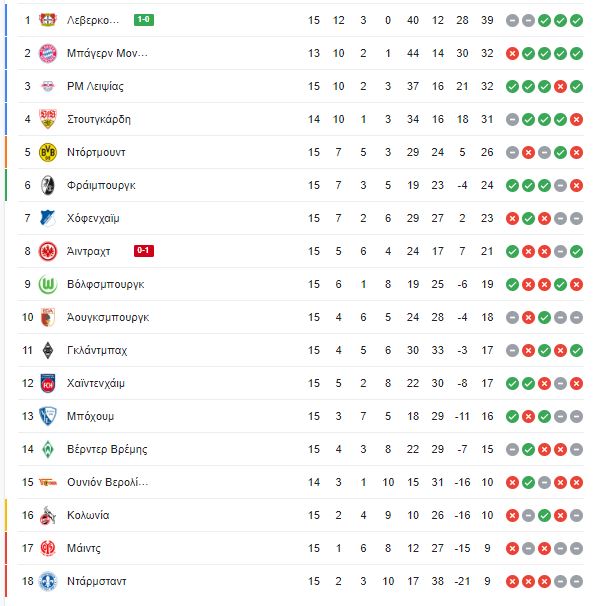The width and height of the screenshot is (595, 606).
Task: Open the red 0-1 live score badge
Action: [144, 251]
